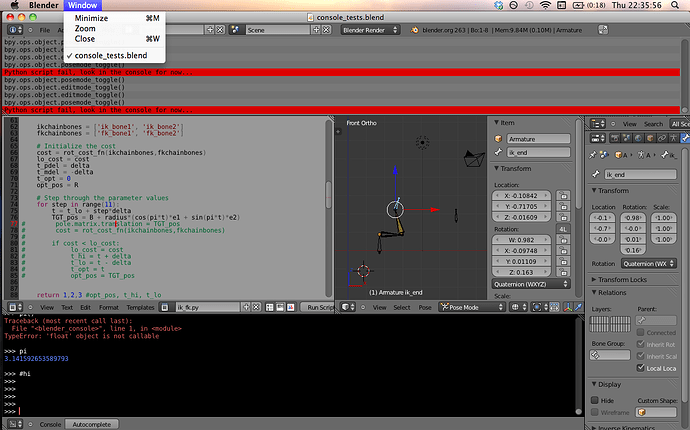Open text editor type selector icon

pyautogui.click(x=16, y=307)
